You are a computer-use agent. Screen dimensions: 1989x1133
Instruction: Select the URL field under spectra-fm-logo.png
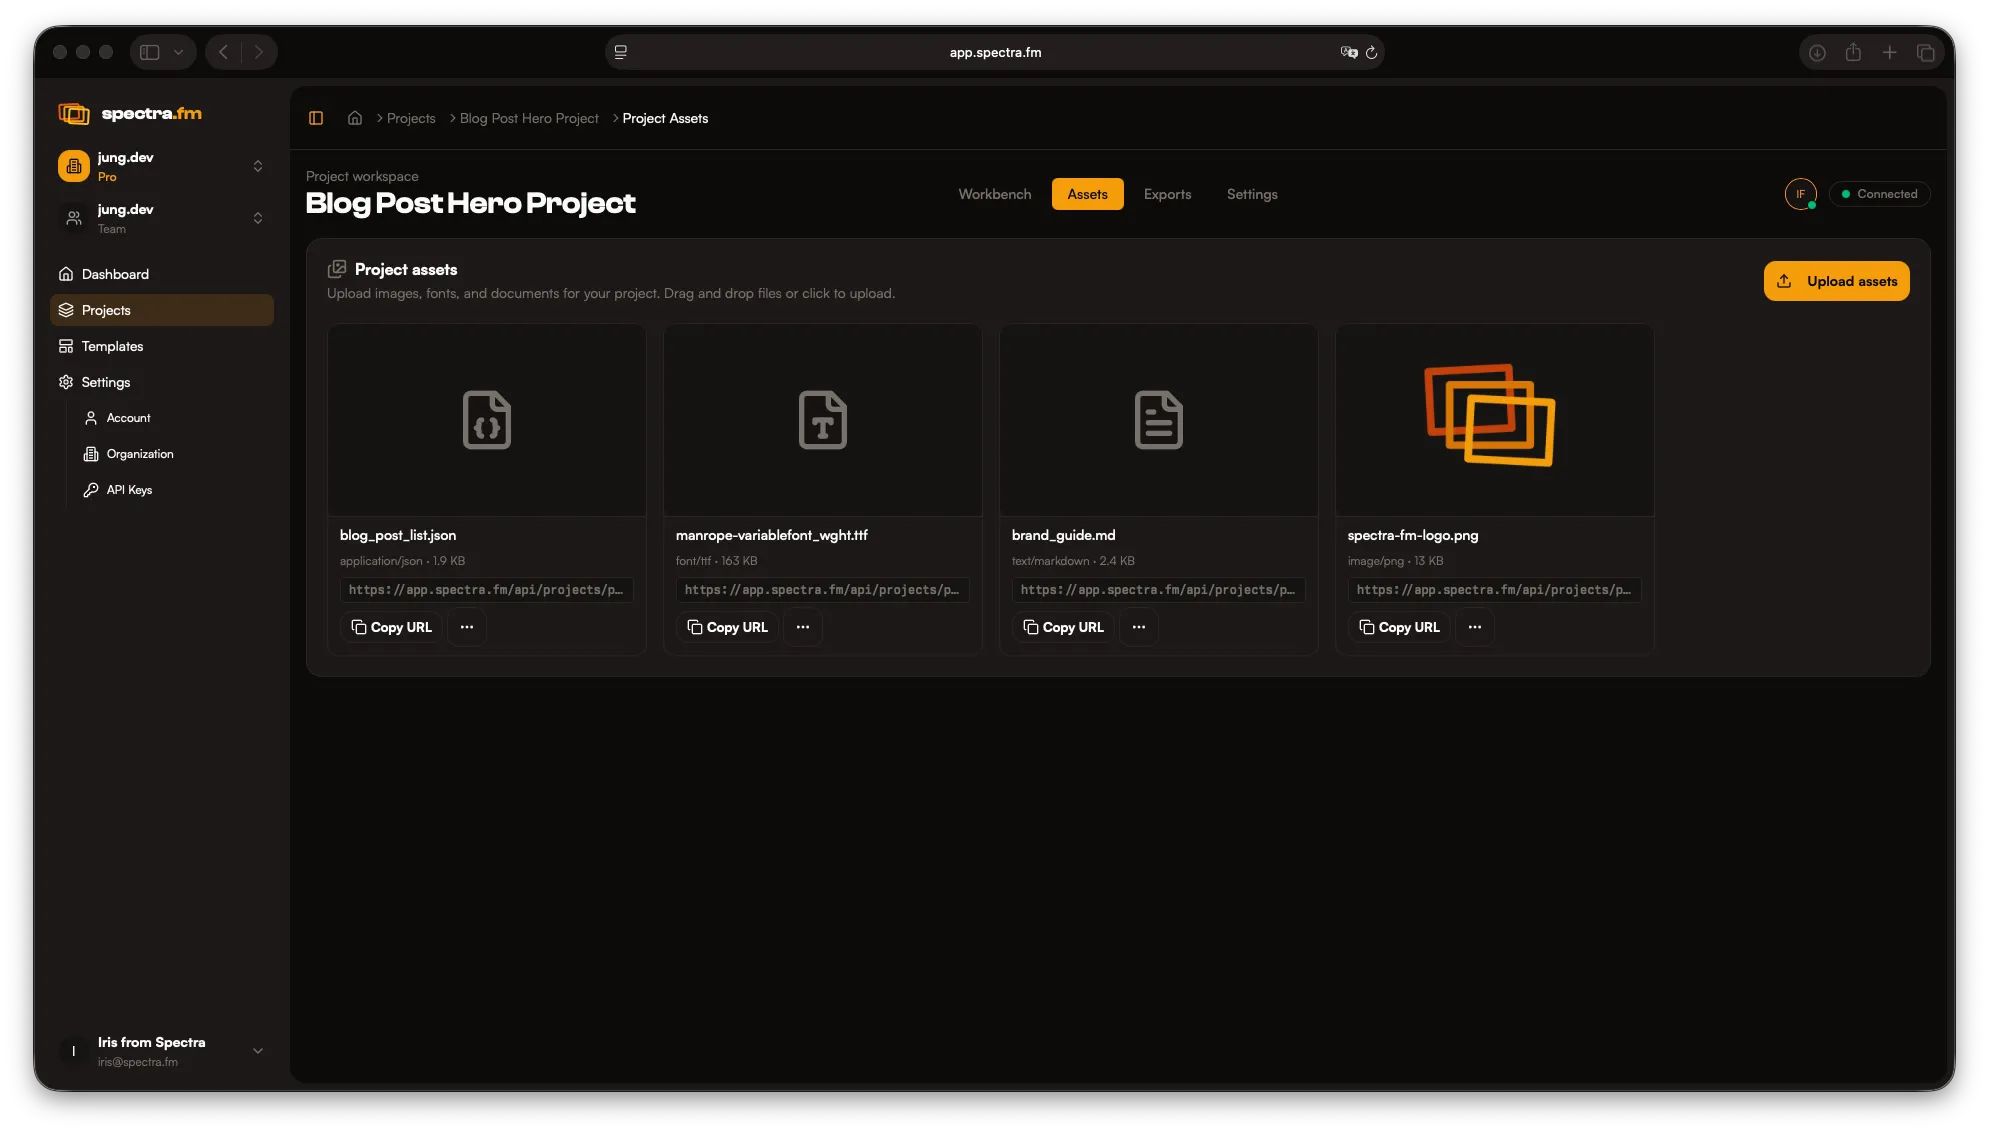click(1494, 590)
